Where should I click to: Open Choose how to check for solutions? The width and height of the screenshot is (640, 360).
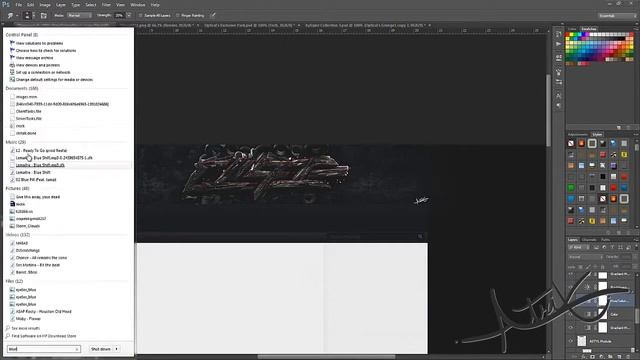[x=46, y=51]
